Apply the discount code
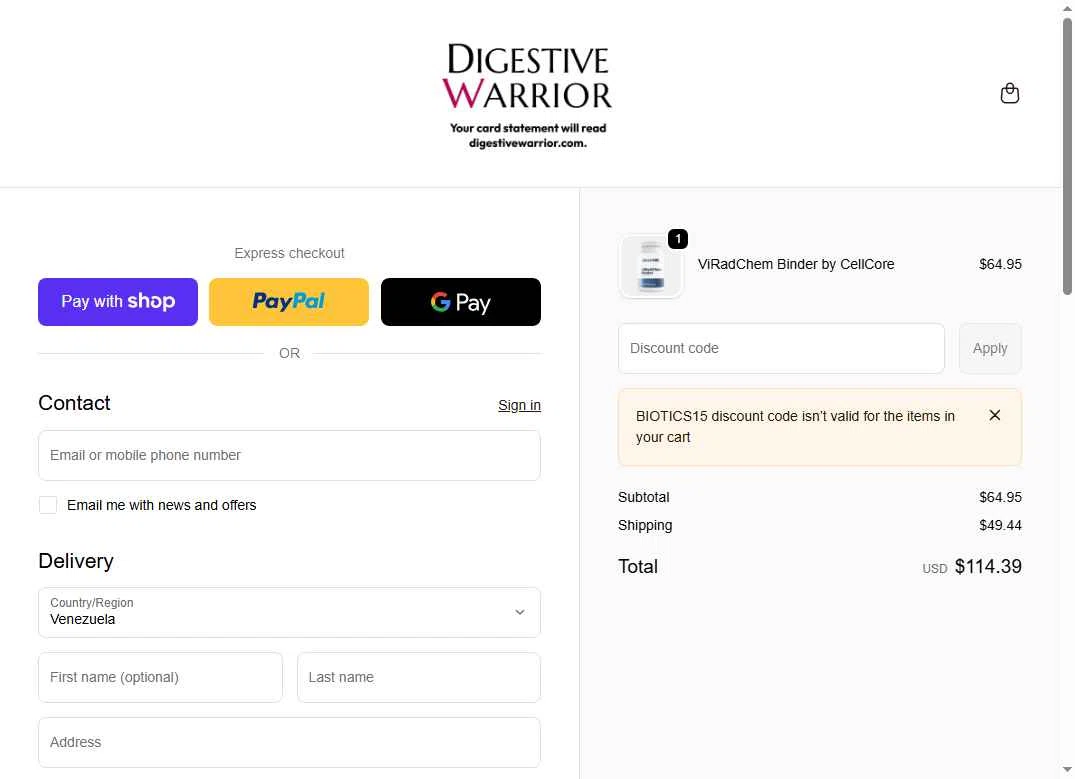 pyautogui.click(x=990, y=348)
